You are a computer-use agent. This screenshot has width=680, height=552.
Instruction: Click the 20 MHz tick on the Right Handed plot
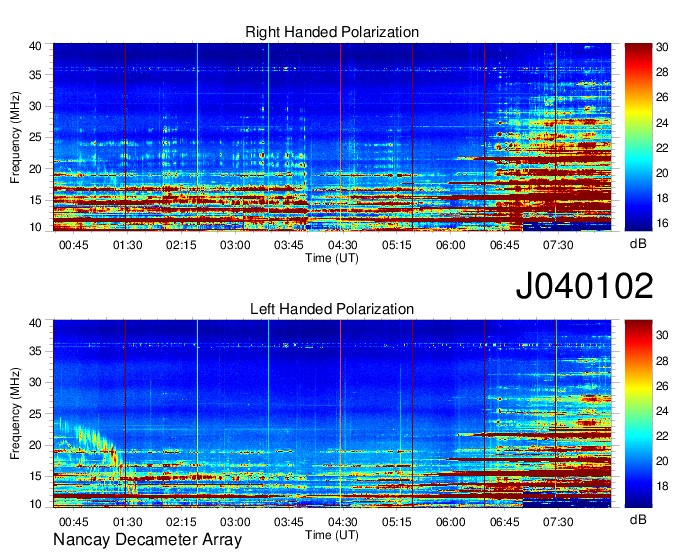click(35, 169)
